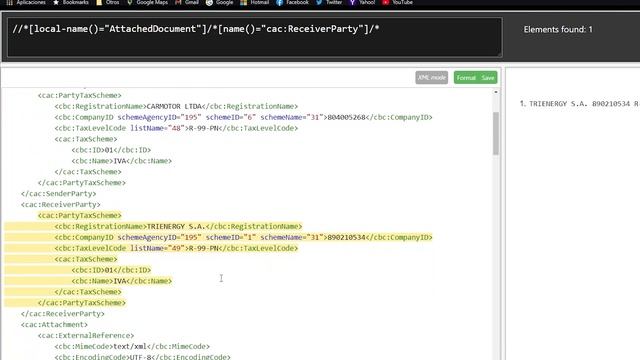
Task: Click unhighlighted cbc:Name IVA line under CARMOTOR
Action: point(122,161)
